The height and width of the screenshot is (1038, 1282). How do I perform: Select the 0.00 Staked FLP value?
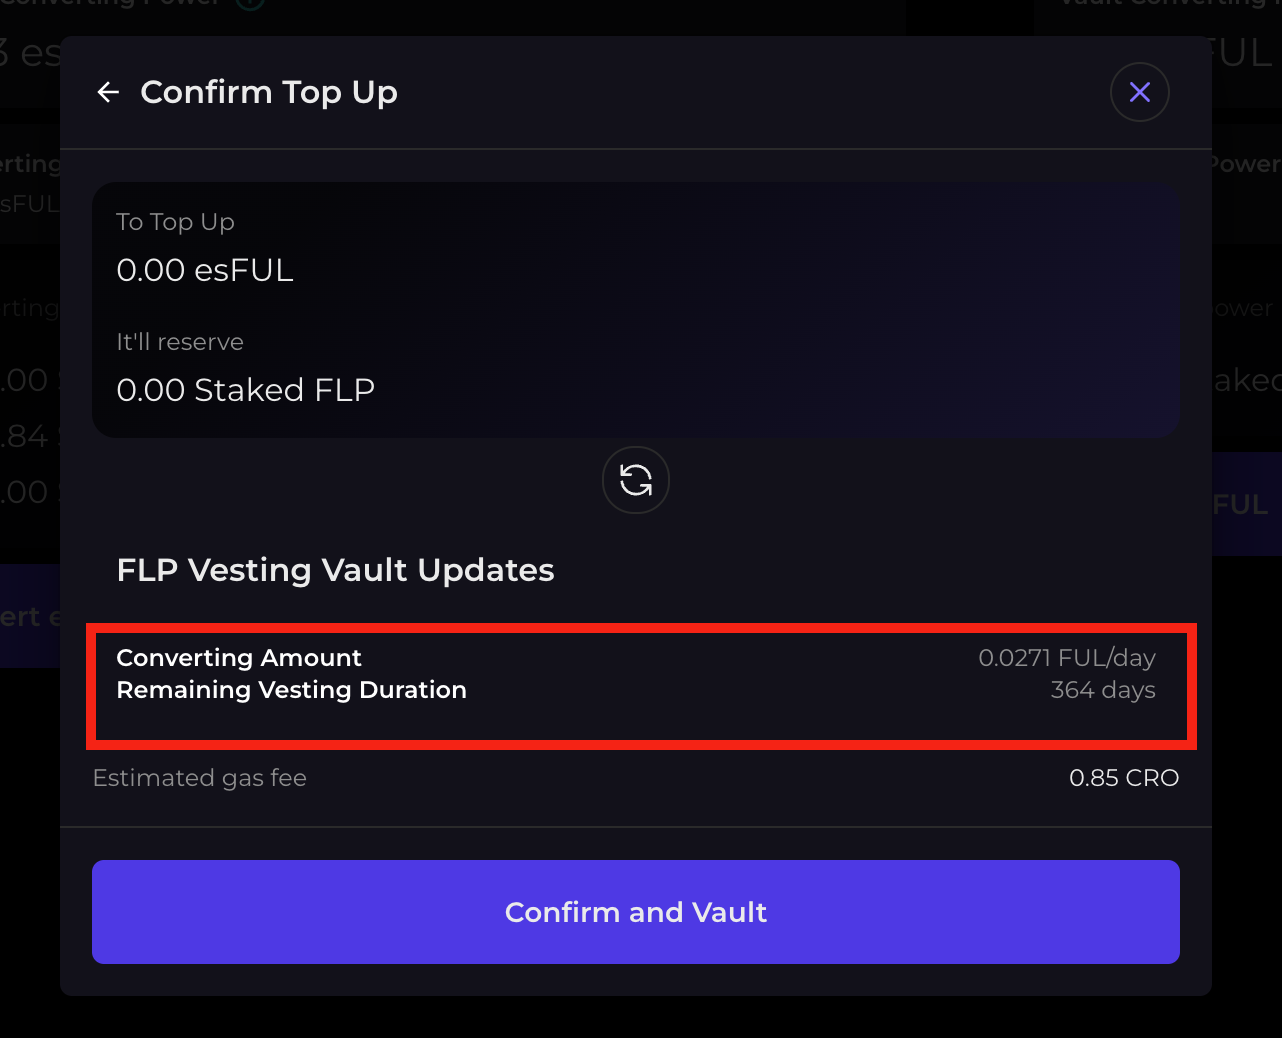coord(245,390)
